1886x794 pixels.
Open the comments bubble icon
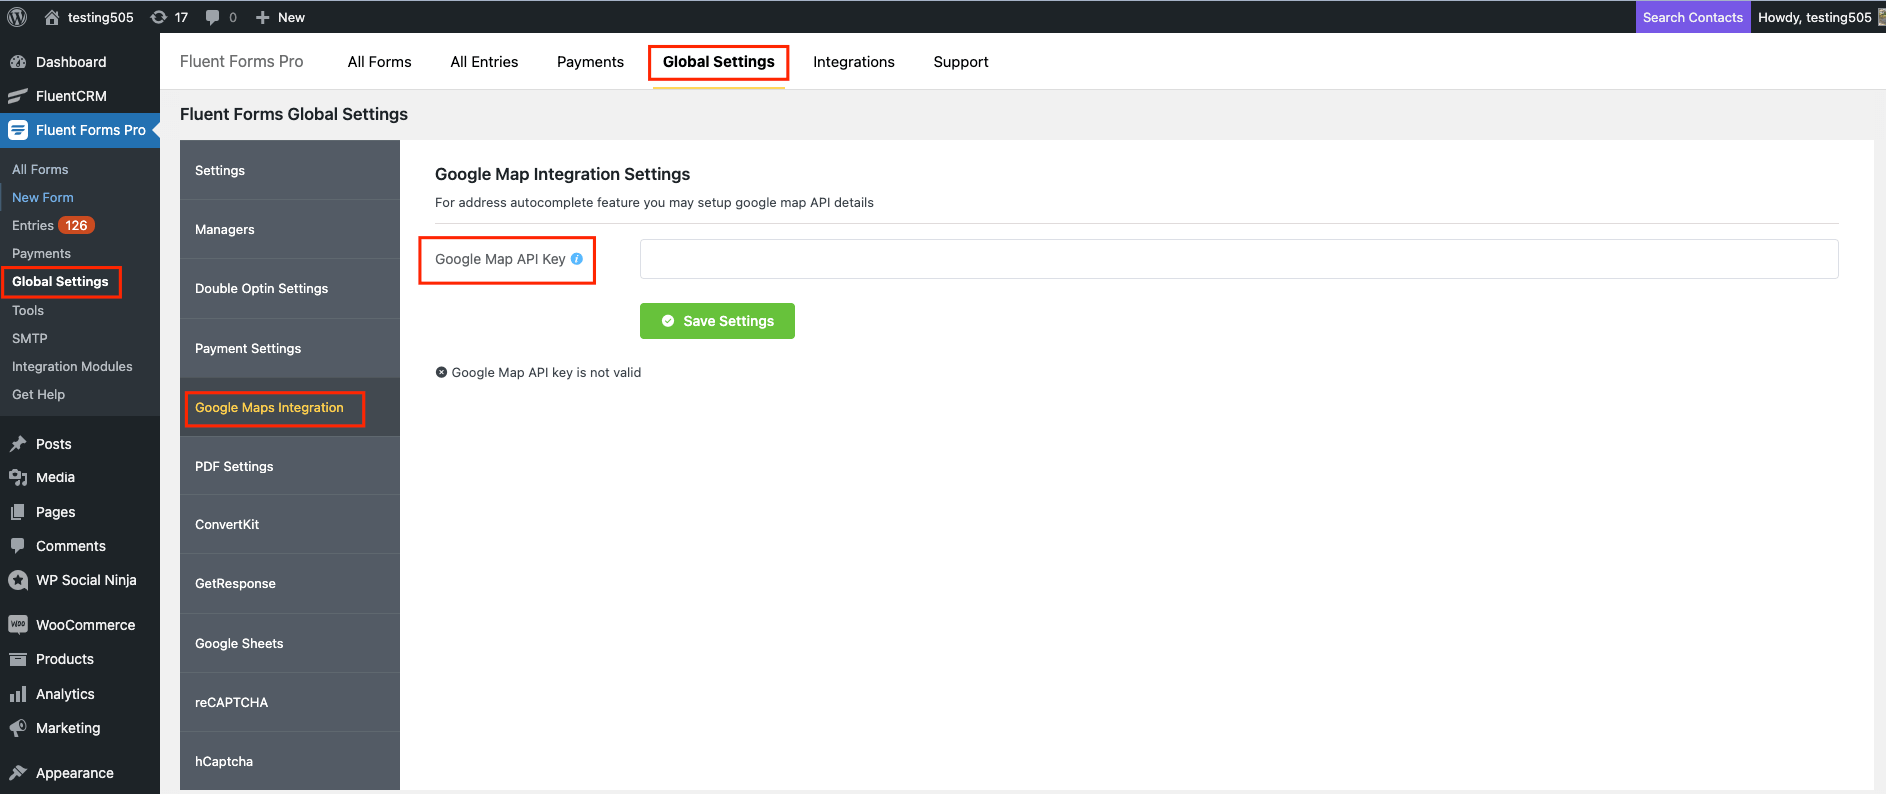[212, 17]
